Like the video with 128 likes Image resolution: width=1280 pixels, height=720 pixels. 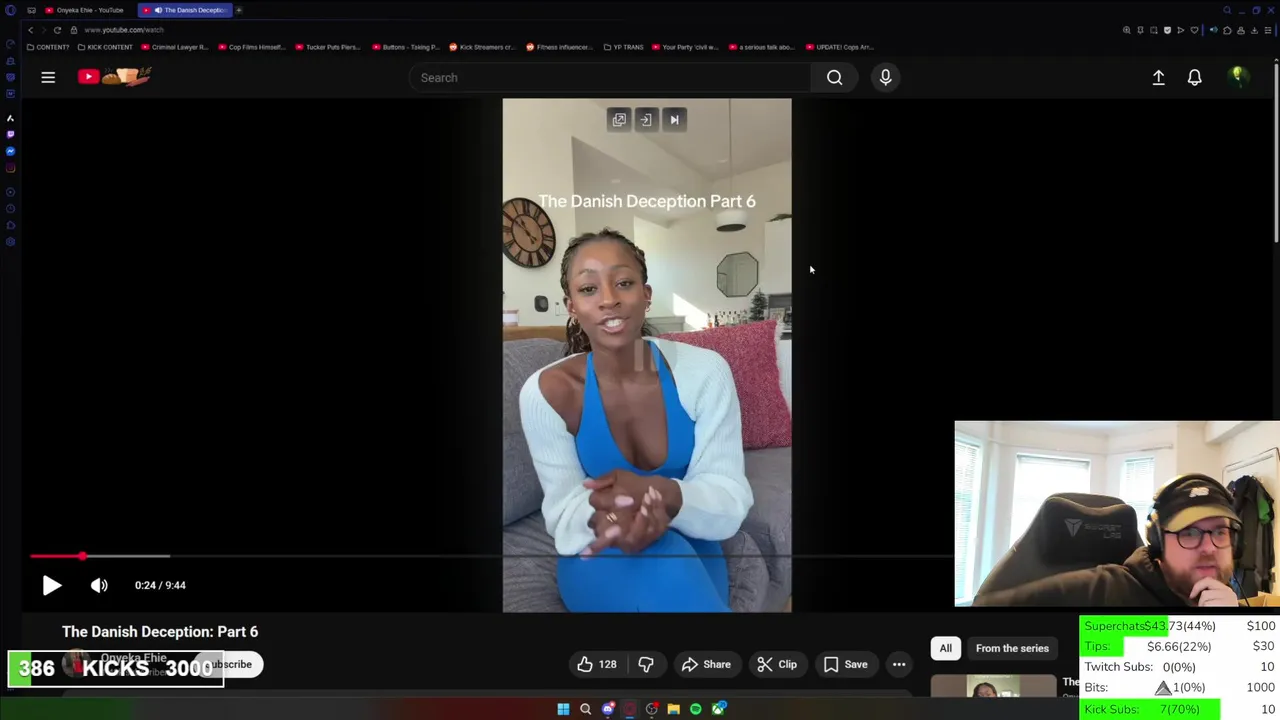point(597,664)
